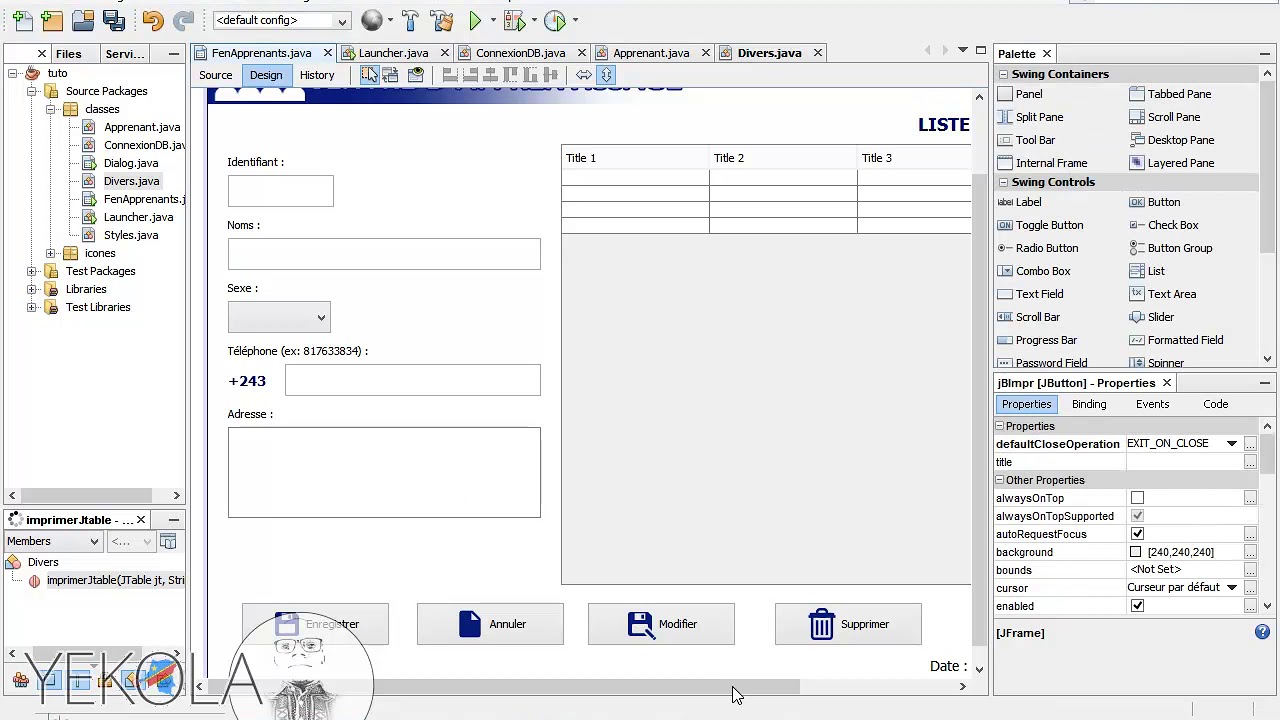Run the project with green play icon
1280x720 pixels.
(x=475, y=20)
